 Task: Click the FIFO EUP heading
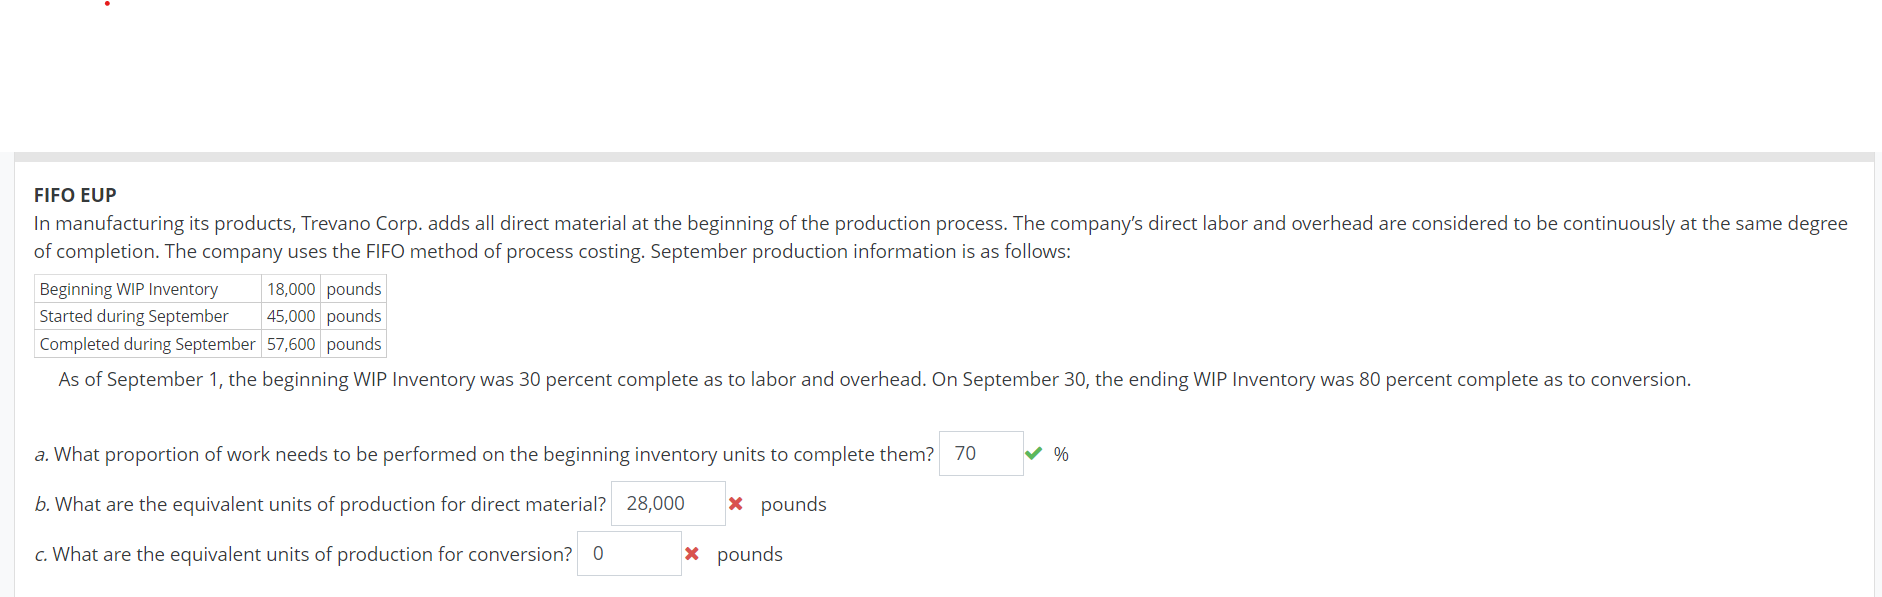click(74, 194)
